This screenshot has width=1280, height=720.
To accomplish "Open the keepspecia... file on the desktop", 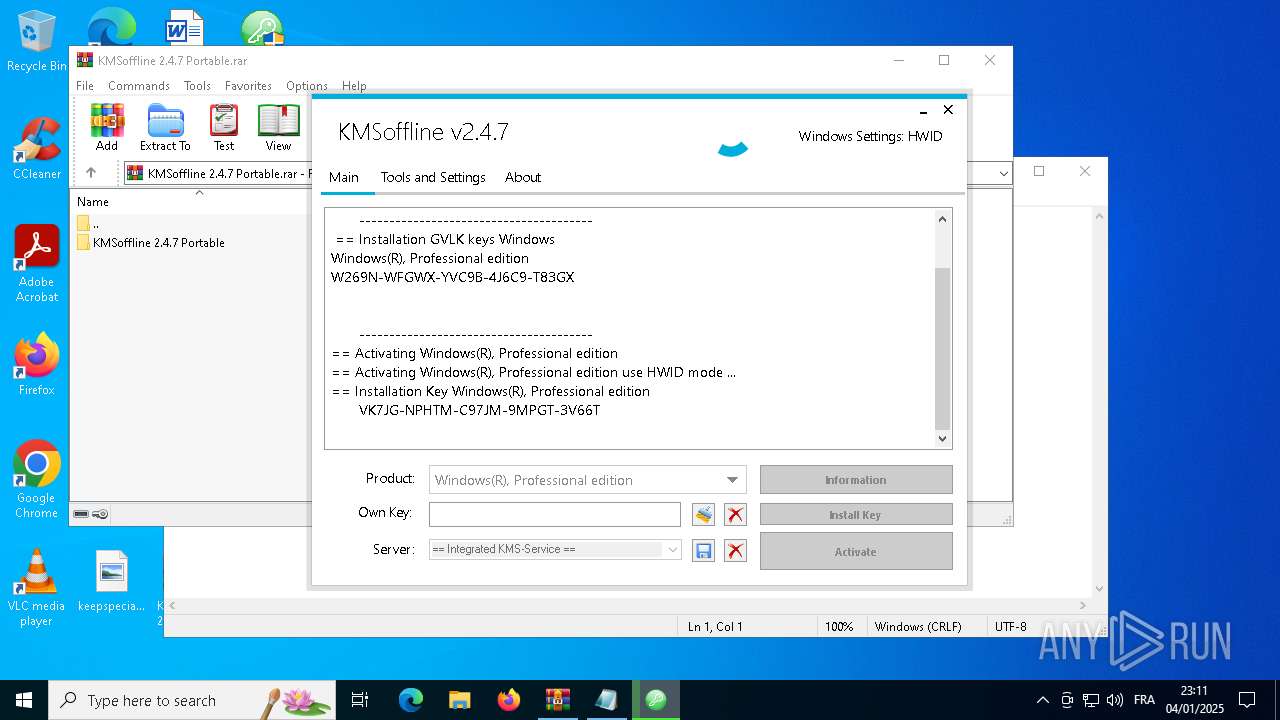I will 111,581.
